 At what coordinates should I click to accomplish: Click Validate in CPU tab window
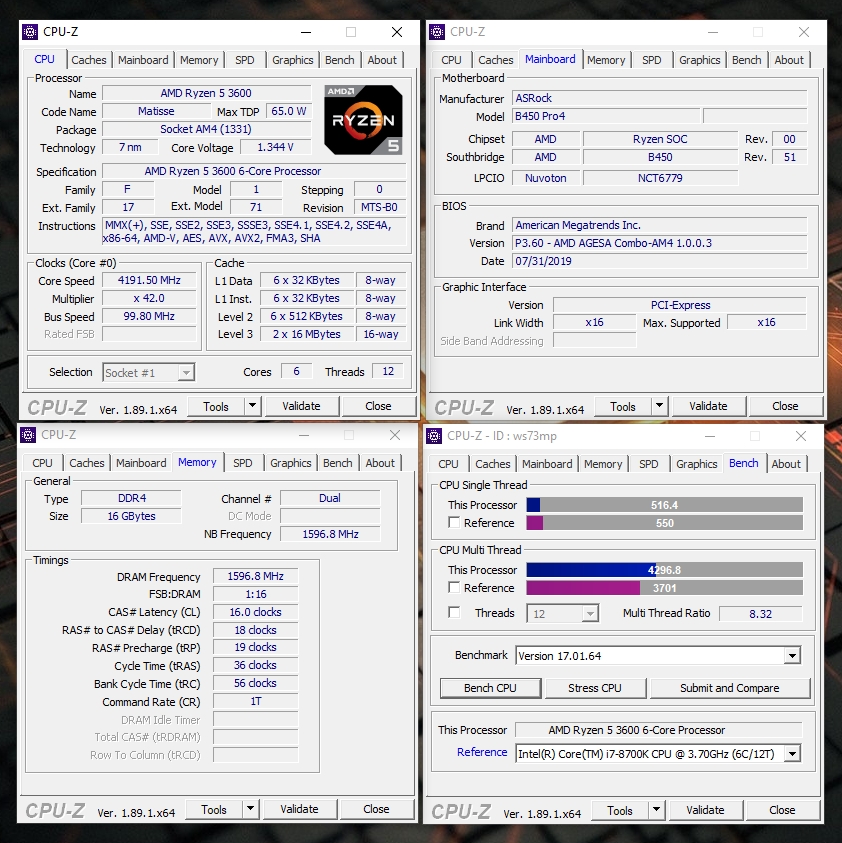302,406
